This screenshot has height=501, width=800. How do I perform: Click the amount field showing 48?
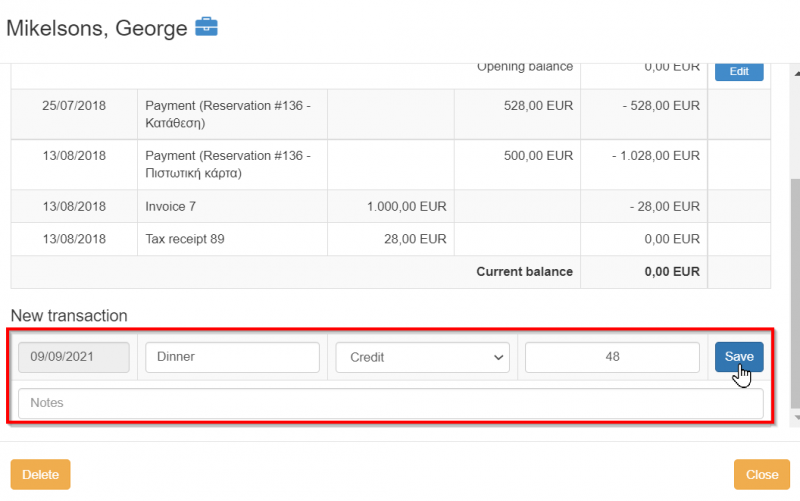(611, 358)
